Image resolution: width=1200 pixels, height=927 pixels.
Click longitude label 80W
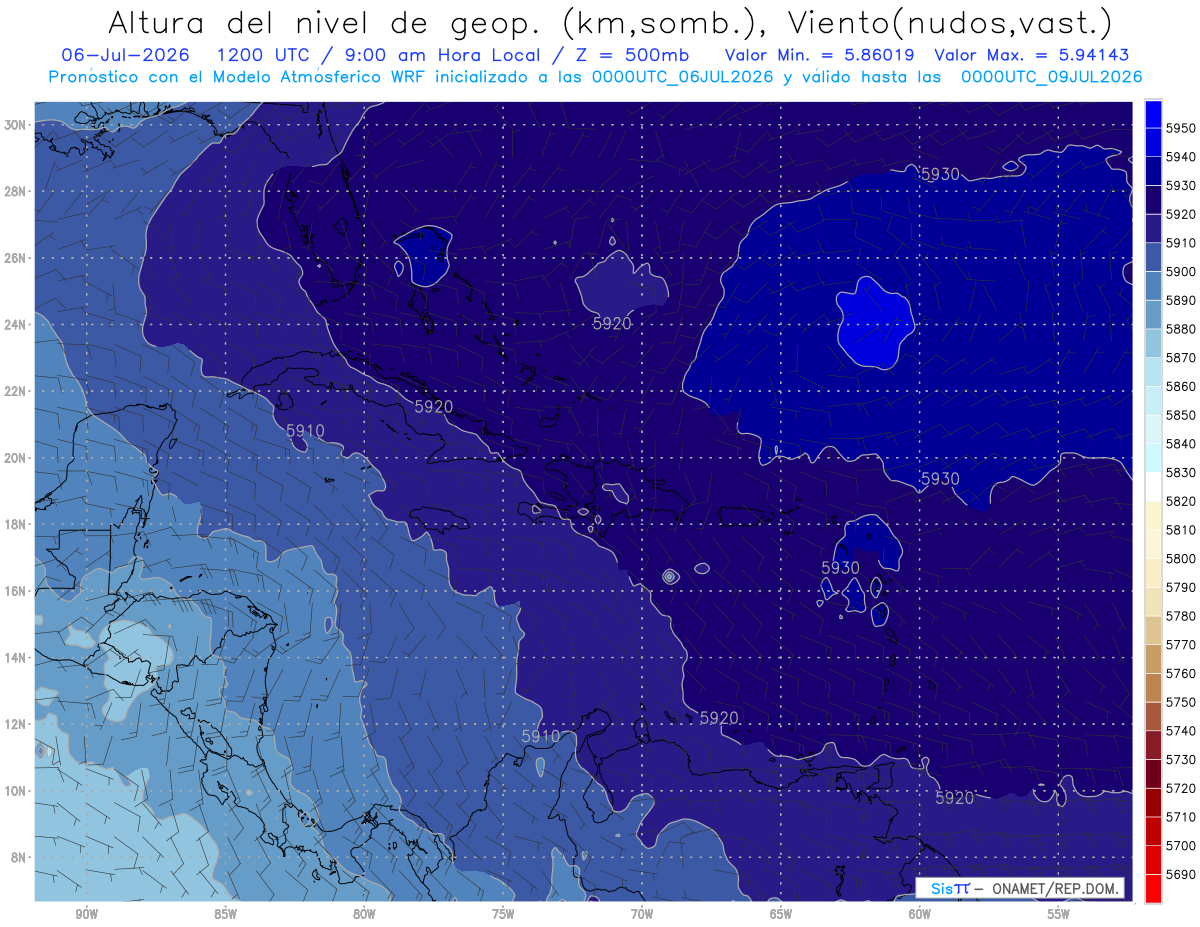[364, 914]
